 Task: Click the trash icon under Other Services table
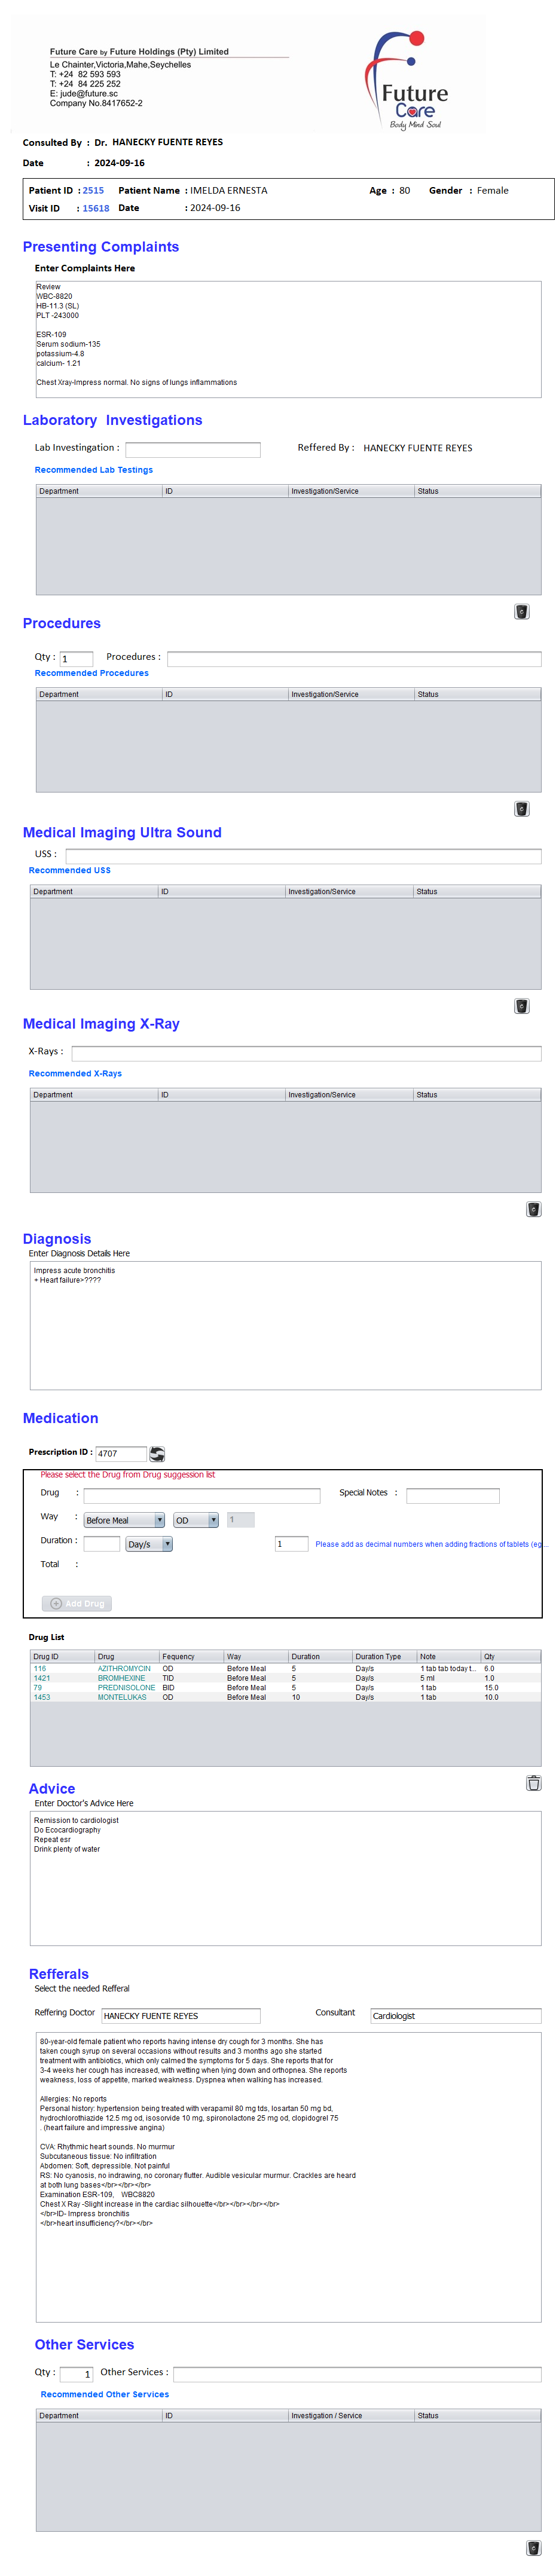(533, 2548)
